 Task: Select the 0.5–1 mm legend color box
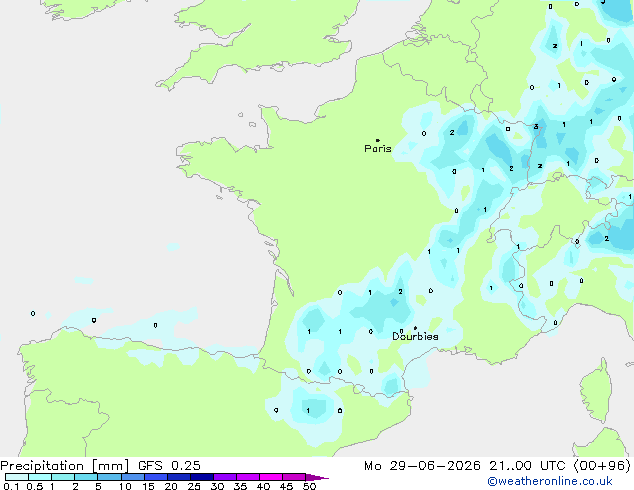pyautogui.click(x=40, y=477)
